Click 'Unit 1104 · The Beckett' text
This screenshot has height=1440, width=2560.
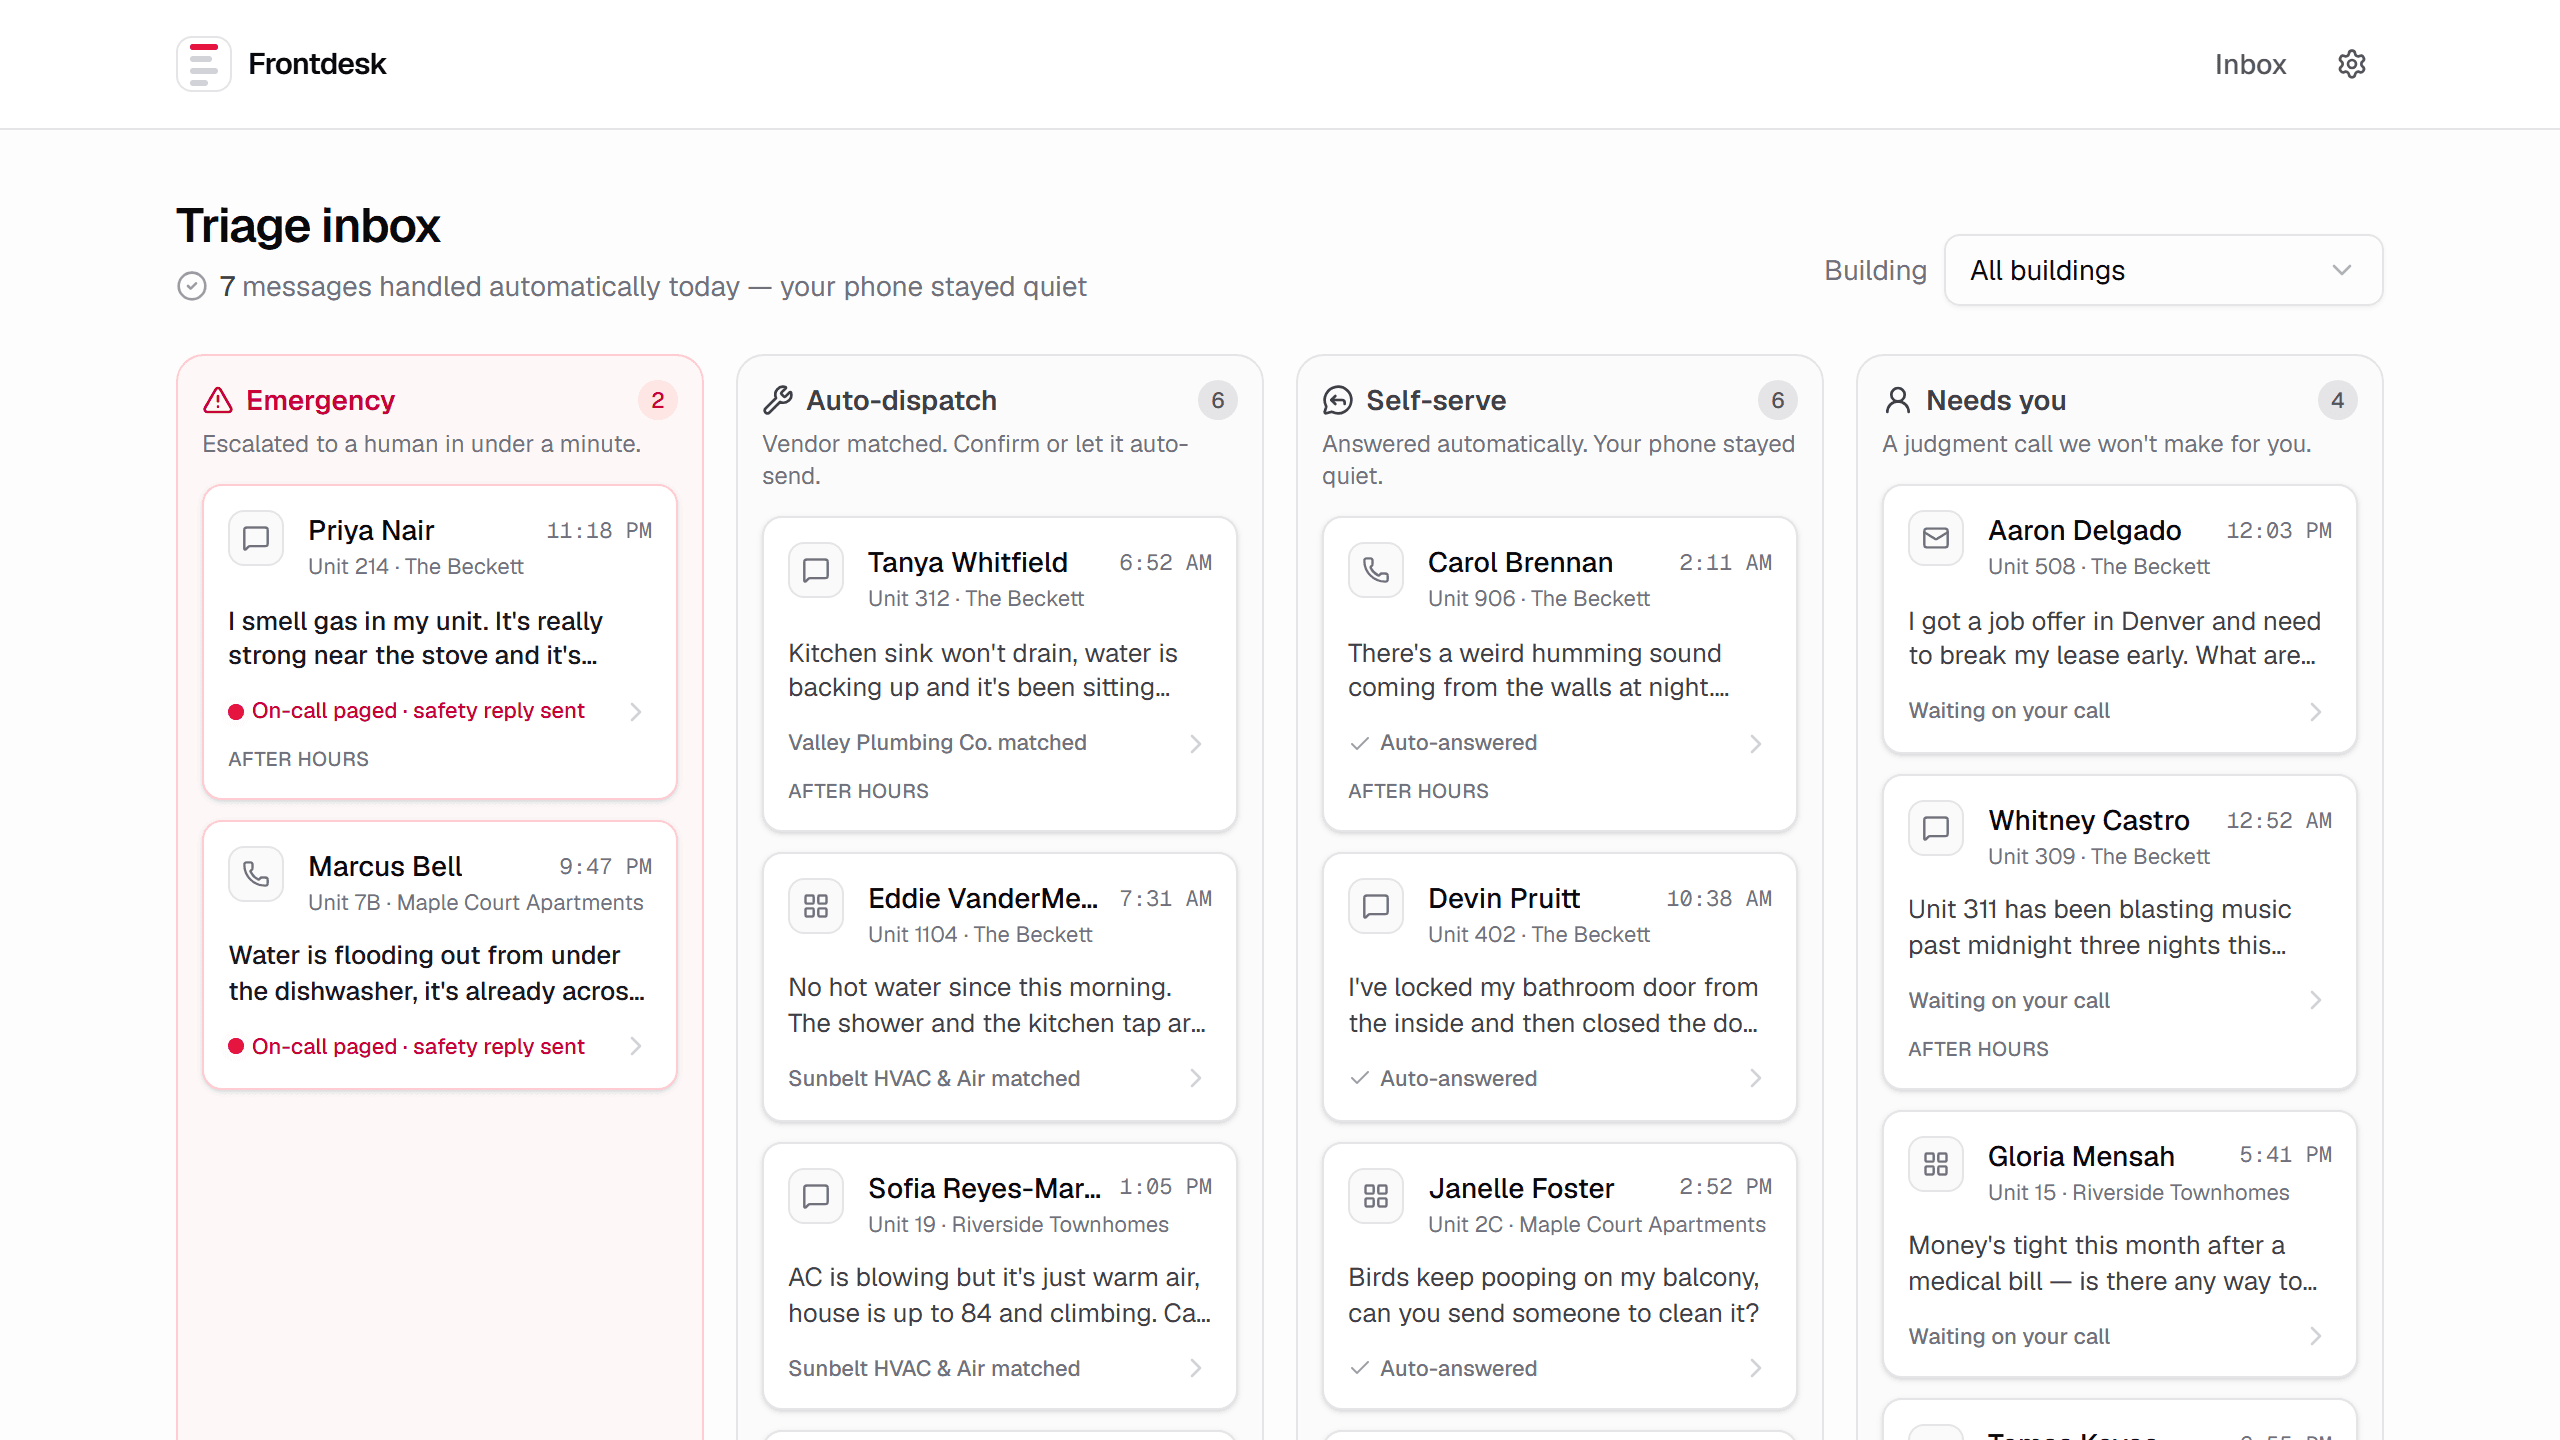[980, 934]
